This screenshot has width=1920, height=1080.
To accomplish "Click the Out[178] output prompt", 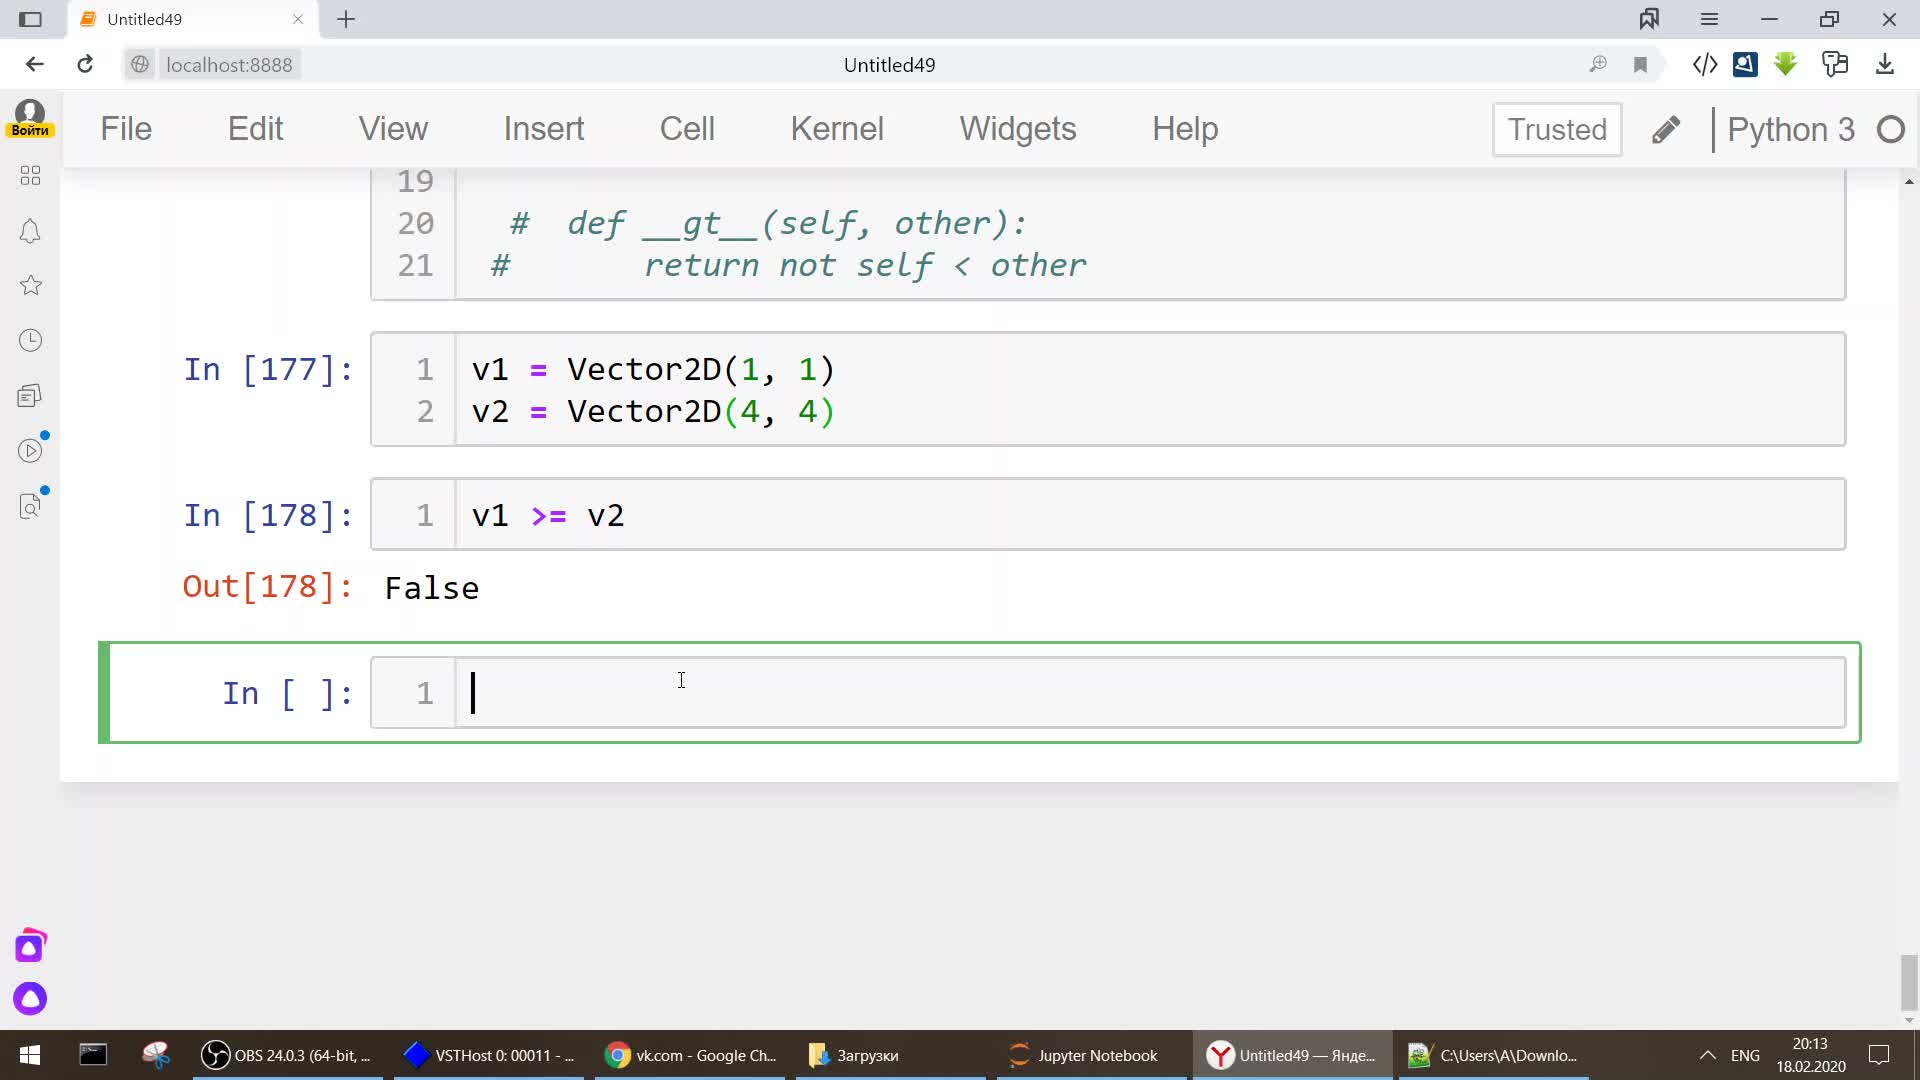I will pyautogui.click(x=268, y=587).
